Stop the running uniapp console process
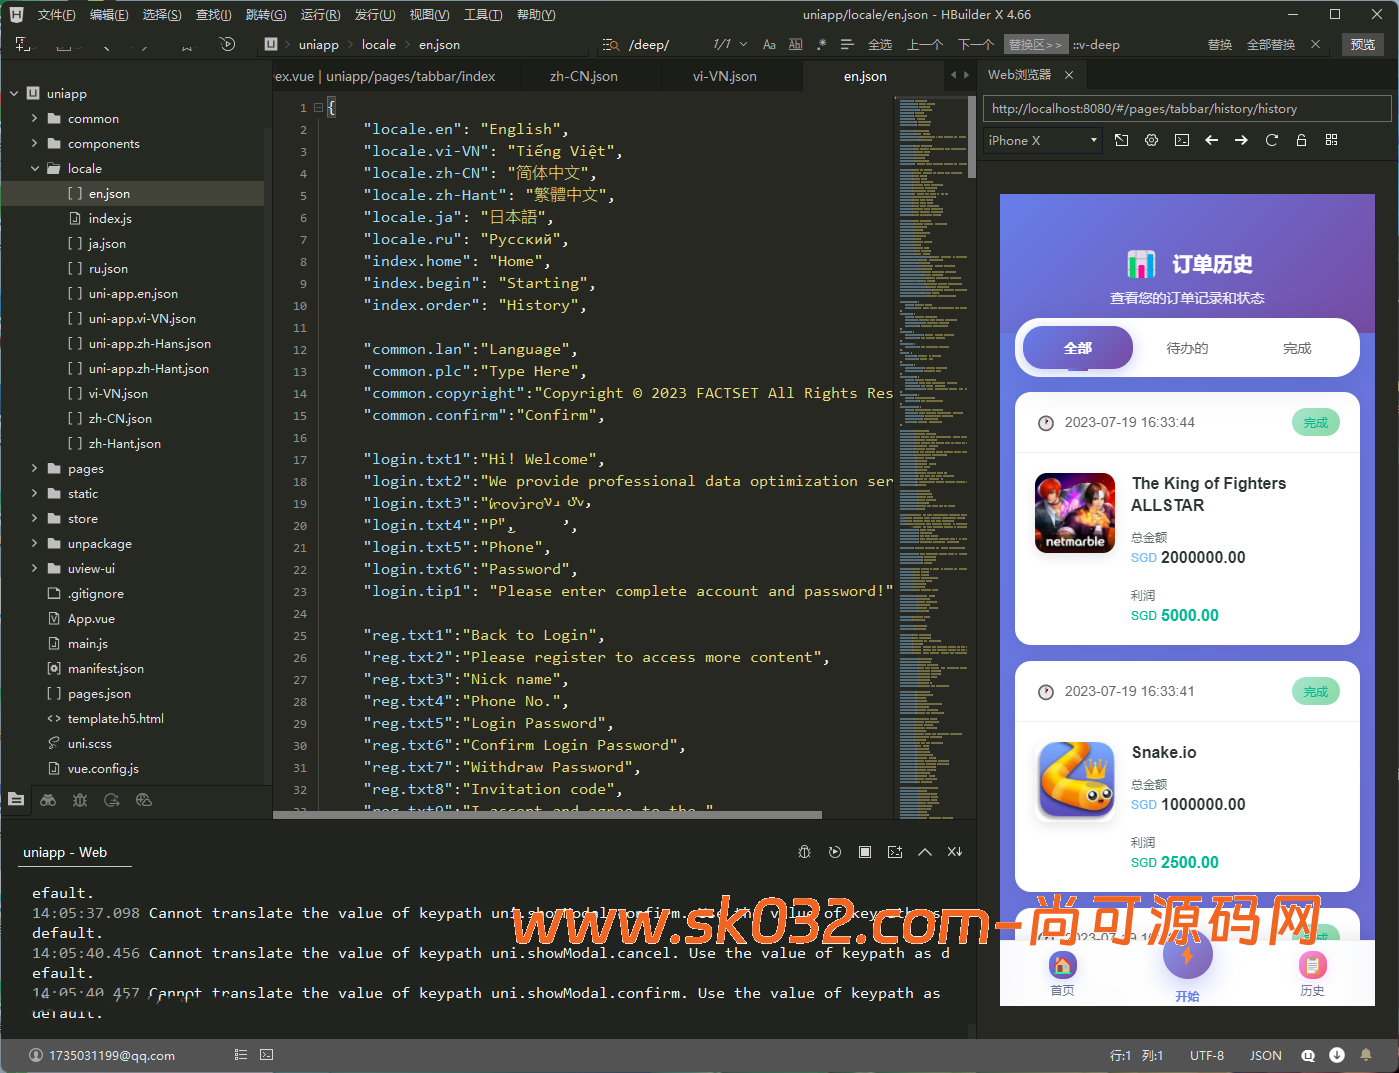Image resolution: width=1399 pixels, height=1073 pixels. [x=865, y=852]
